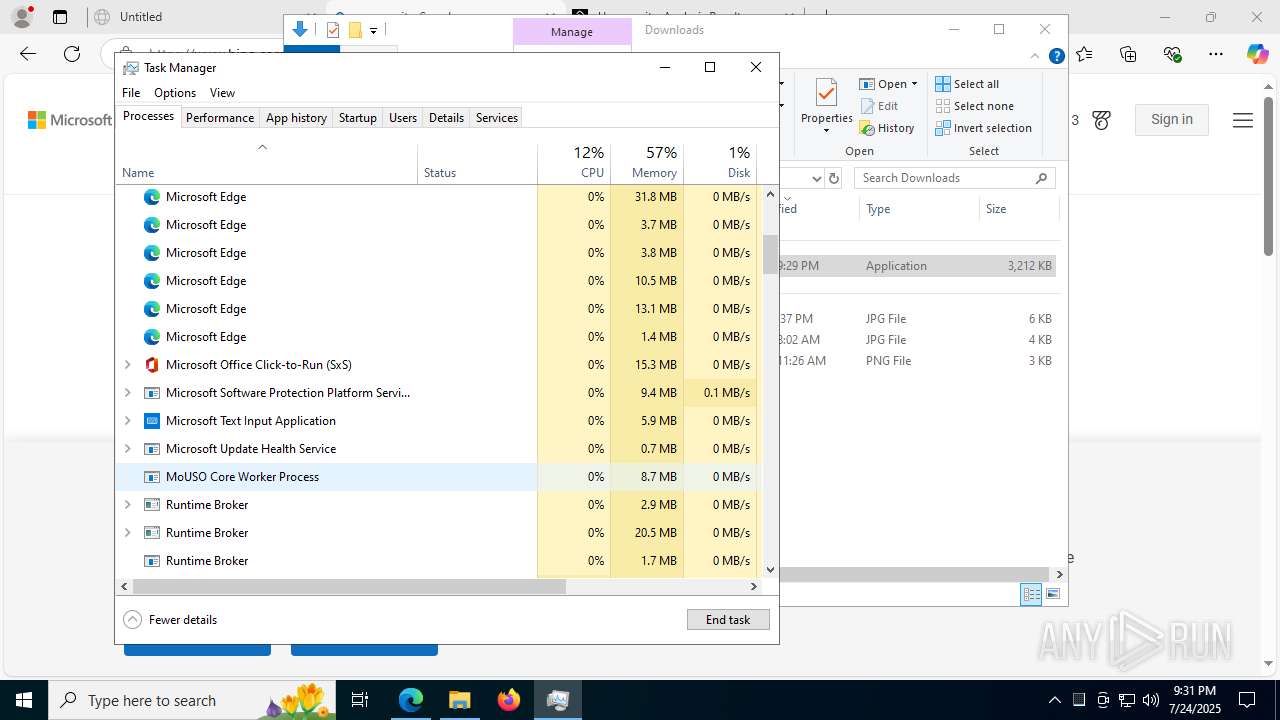Switch Explorer to details view icon
Screen dimensions: 1280x720
(x=1031, y=594)
